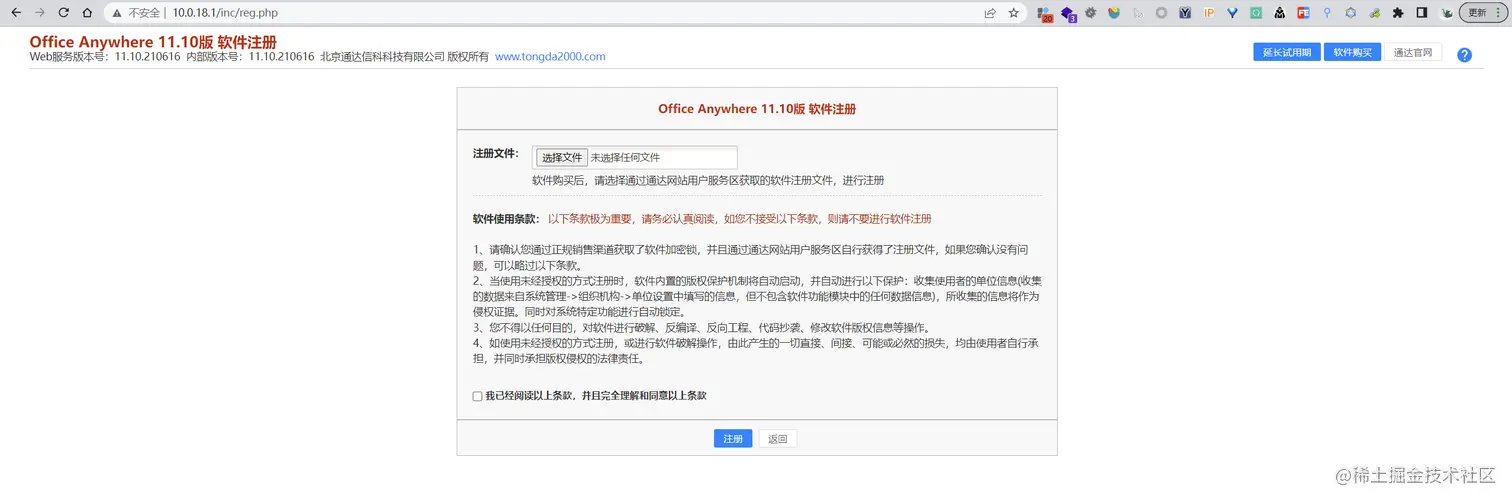Click the green profile avatar icon
The width and height of the screenshot is (1512, 502).
coord(1446,13)
